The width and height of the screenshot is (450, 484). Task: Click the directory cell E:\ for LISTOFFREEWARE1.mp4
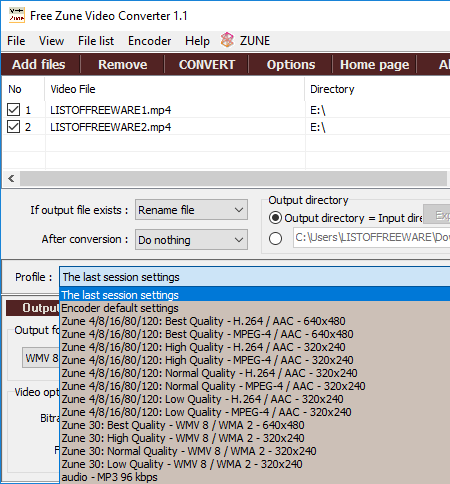[378, 110]
